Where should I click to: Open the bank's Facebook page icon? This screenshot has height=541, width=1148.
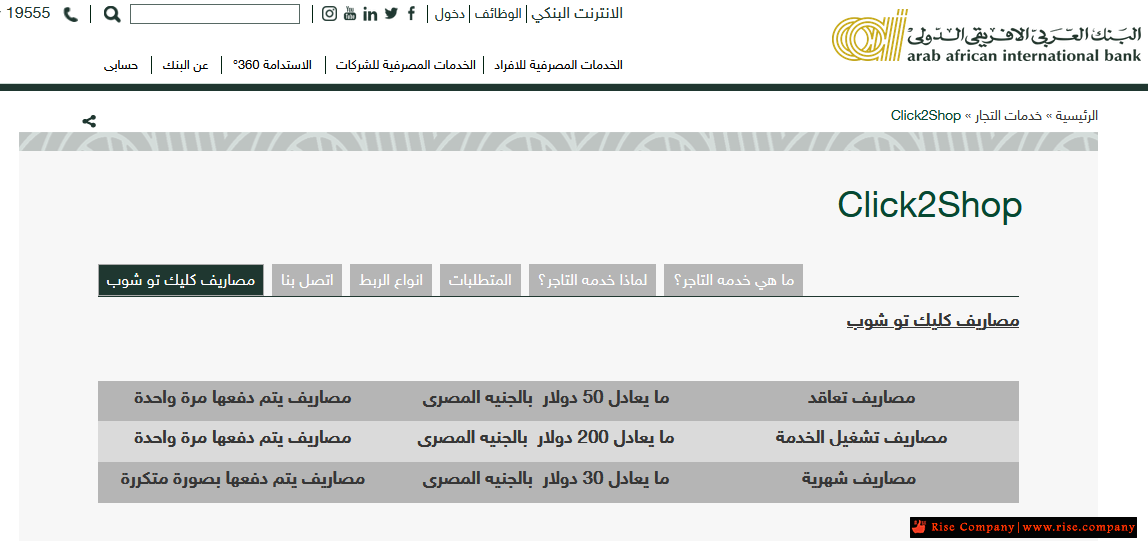pyautogui.click(x=411, y=13)
